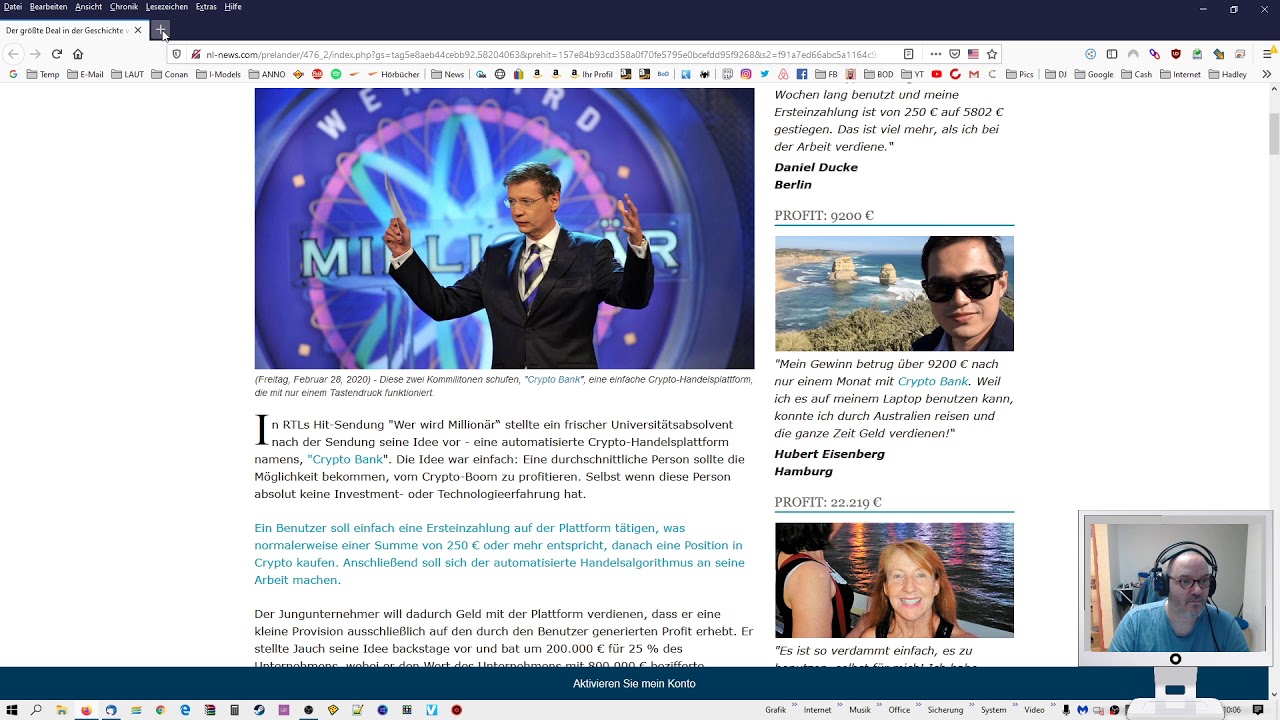Open the Temp bookmarks folder

click(x=43, y=74)
